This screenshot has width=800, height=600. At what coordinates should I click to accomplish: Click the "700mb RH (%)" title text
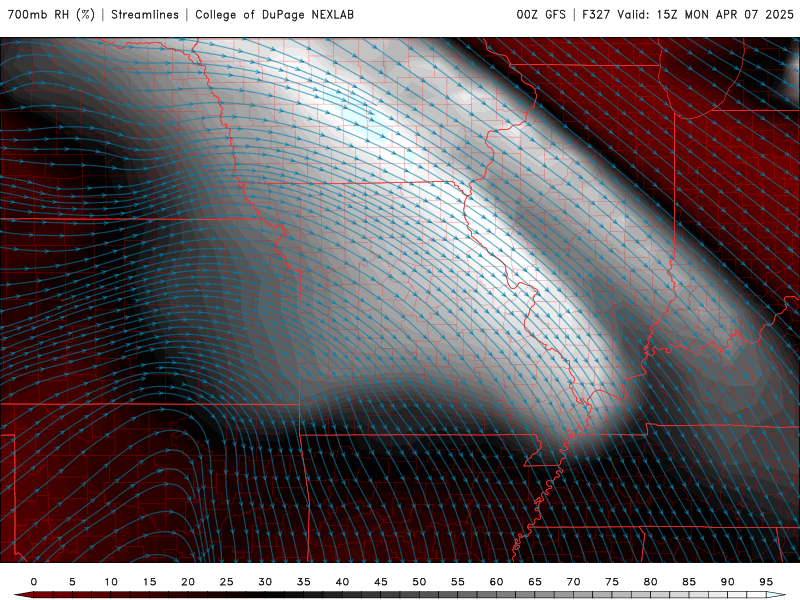(x=52, y=15)
